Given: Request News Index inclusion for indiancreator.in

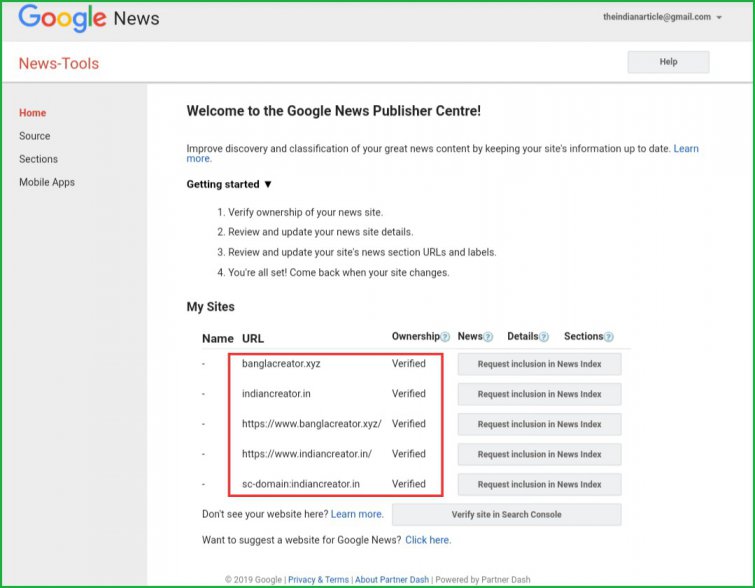Looking at the screenshot, I should (539, 394).
